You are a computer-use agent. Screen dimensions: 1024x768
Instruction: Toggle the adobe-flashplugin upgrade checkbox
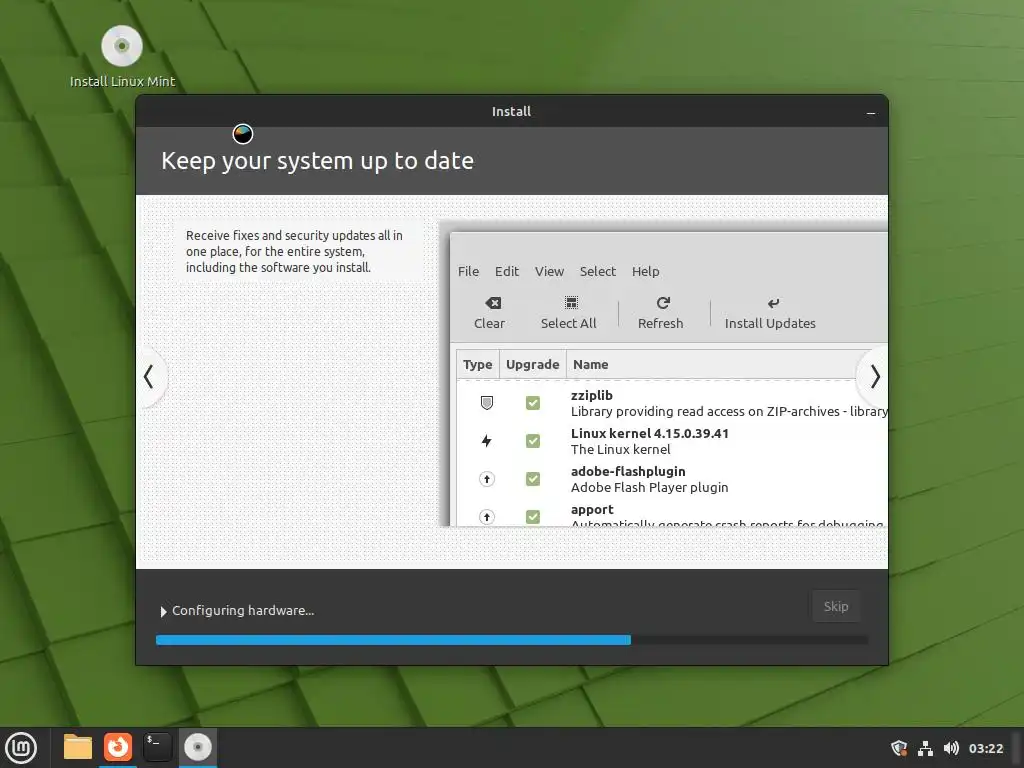[533, 479]
